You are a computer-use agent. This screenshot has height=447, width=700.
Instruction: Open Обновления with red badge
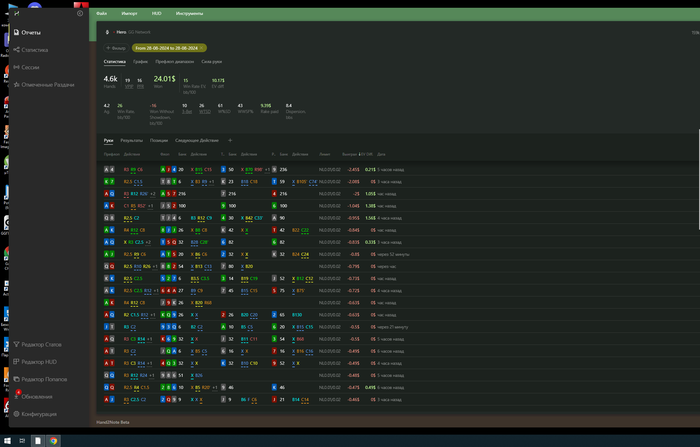point(33,397)
